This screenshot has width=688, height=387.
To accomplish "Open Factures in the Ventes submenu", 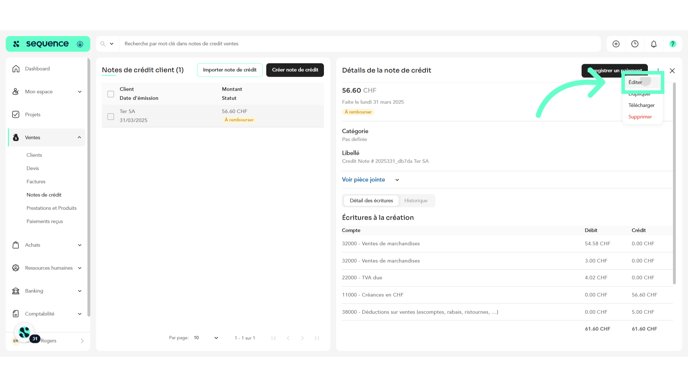I will coord(36,181).
